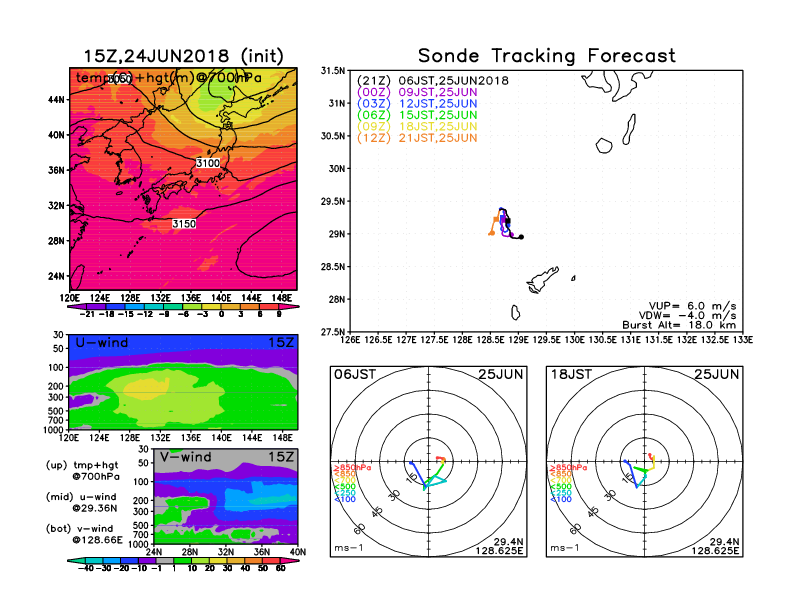792x612 pixels.
Task: Click the "-21" value on the temperature colorbar
Action: [87, 314]
